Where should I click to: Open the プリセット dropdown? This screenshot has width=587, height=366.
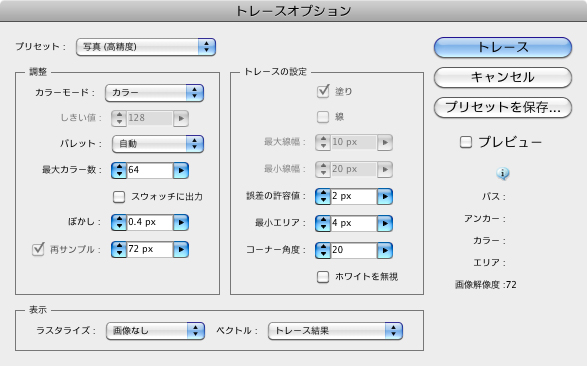(146, 47)
